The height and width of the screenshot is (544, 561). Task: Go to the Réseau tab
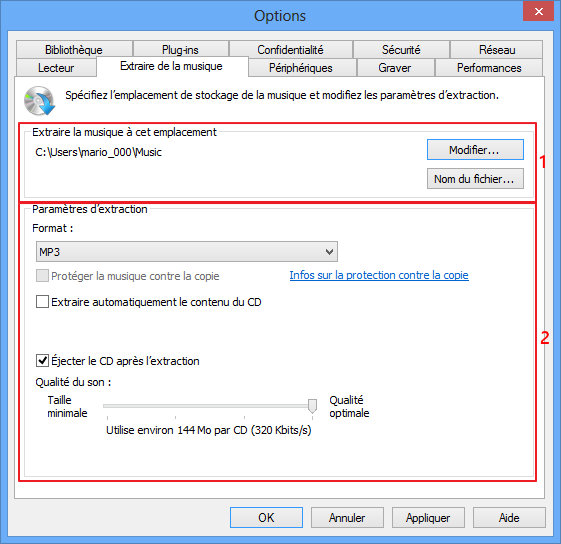point(497,49)
